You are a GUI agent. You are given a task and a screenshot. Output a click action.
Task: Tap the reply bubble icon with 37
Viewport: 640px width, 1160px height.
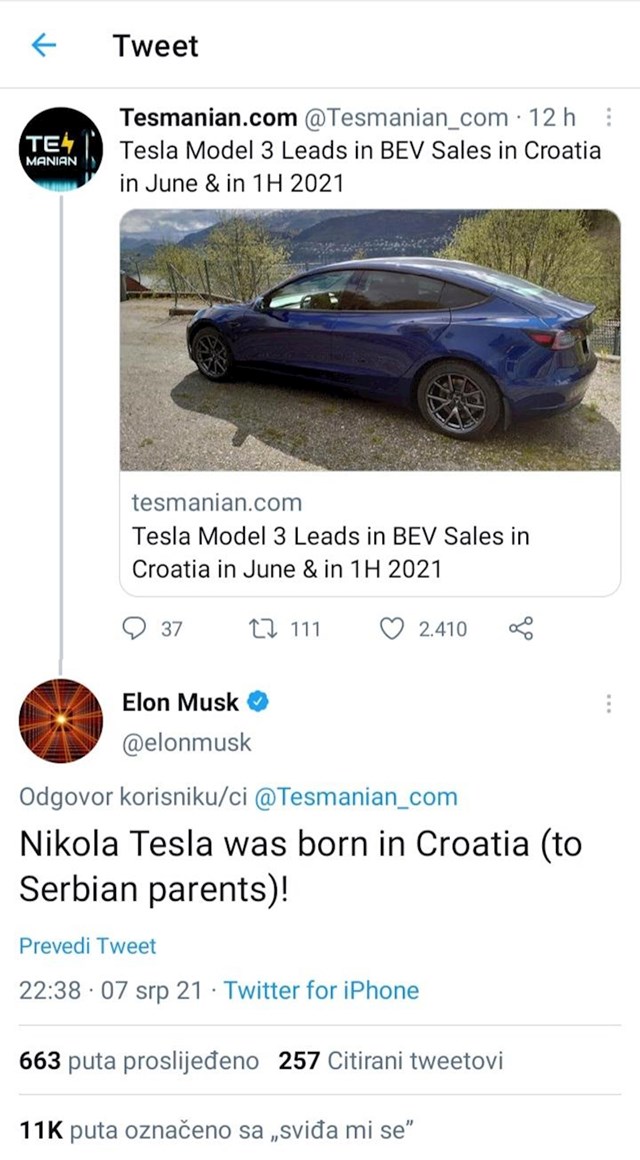tap(134, 629)
